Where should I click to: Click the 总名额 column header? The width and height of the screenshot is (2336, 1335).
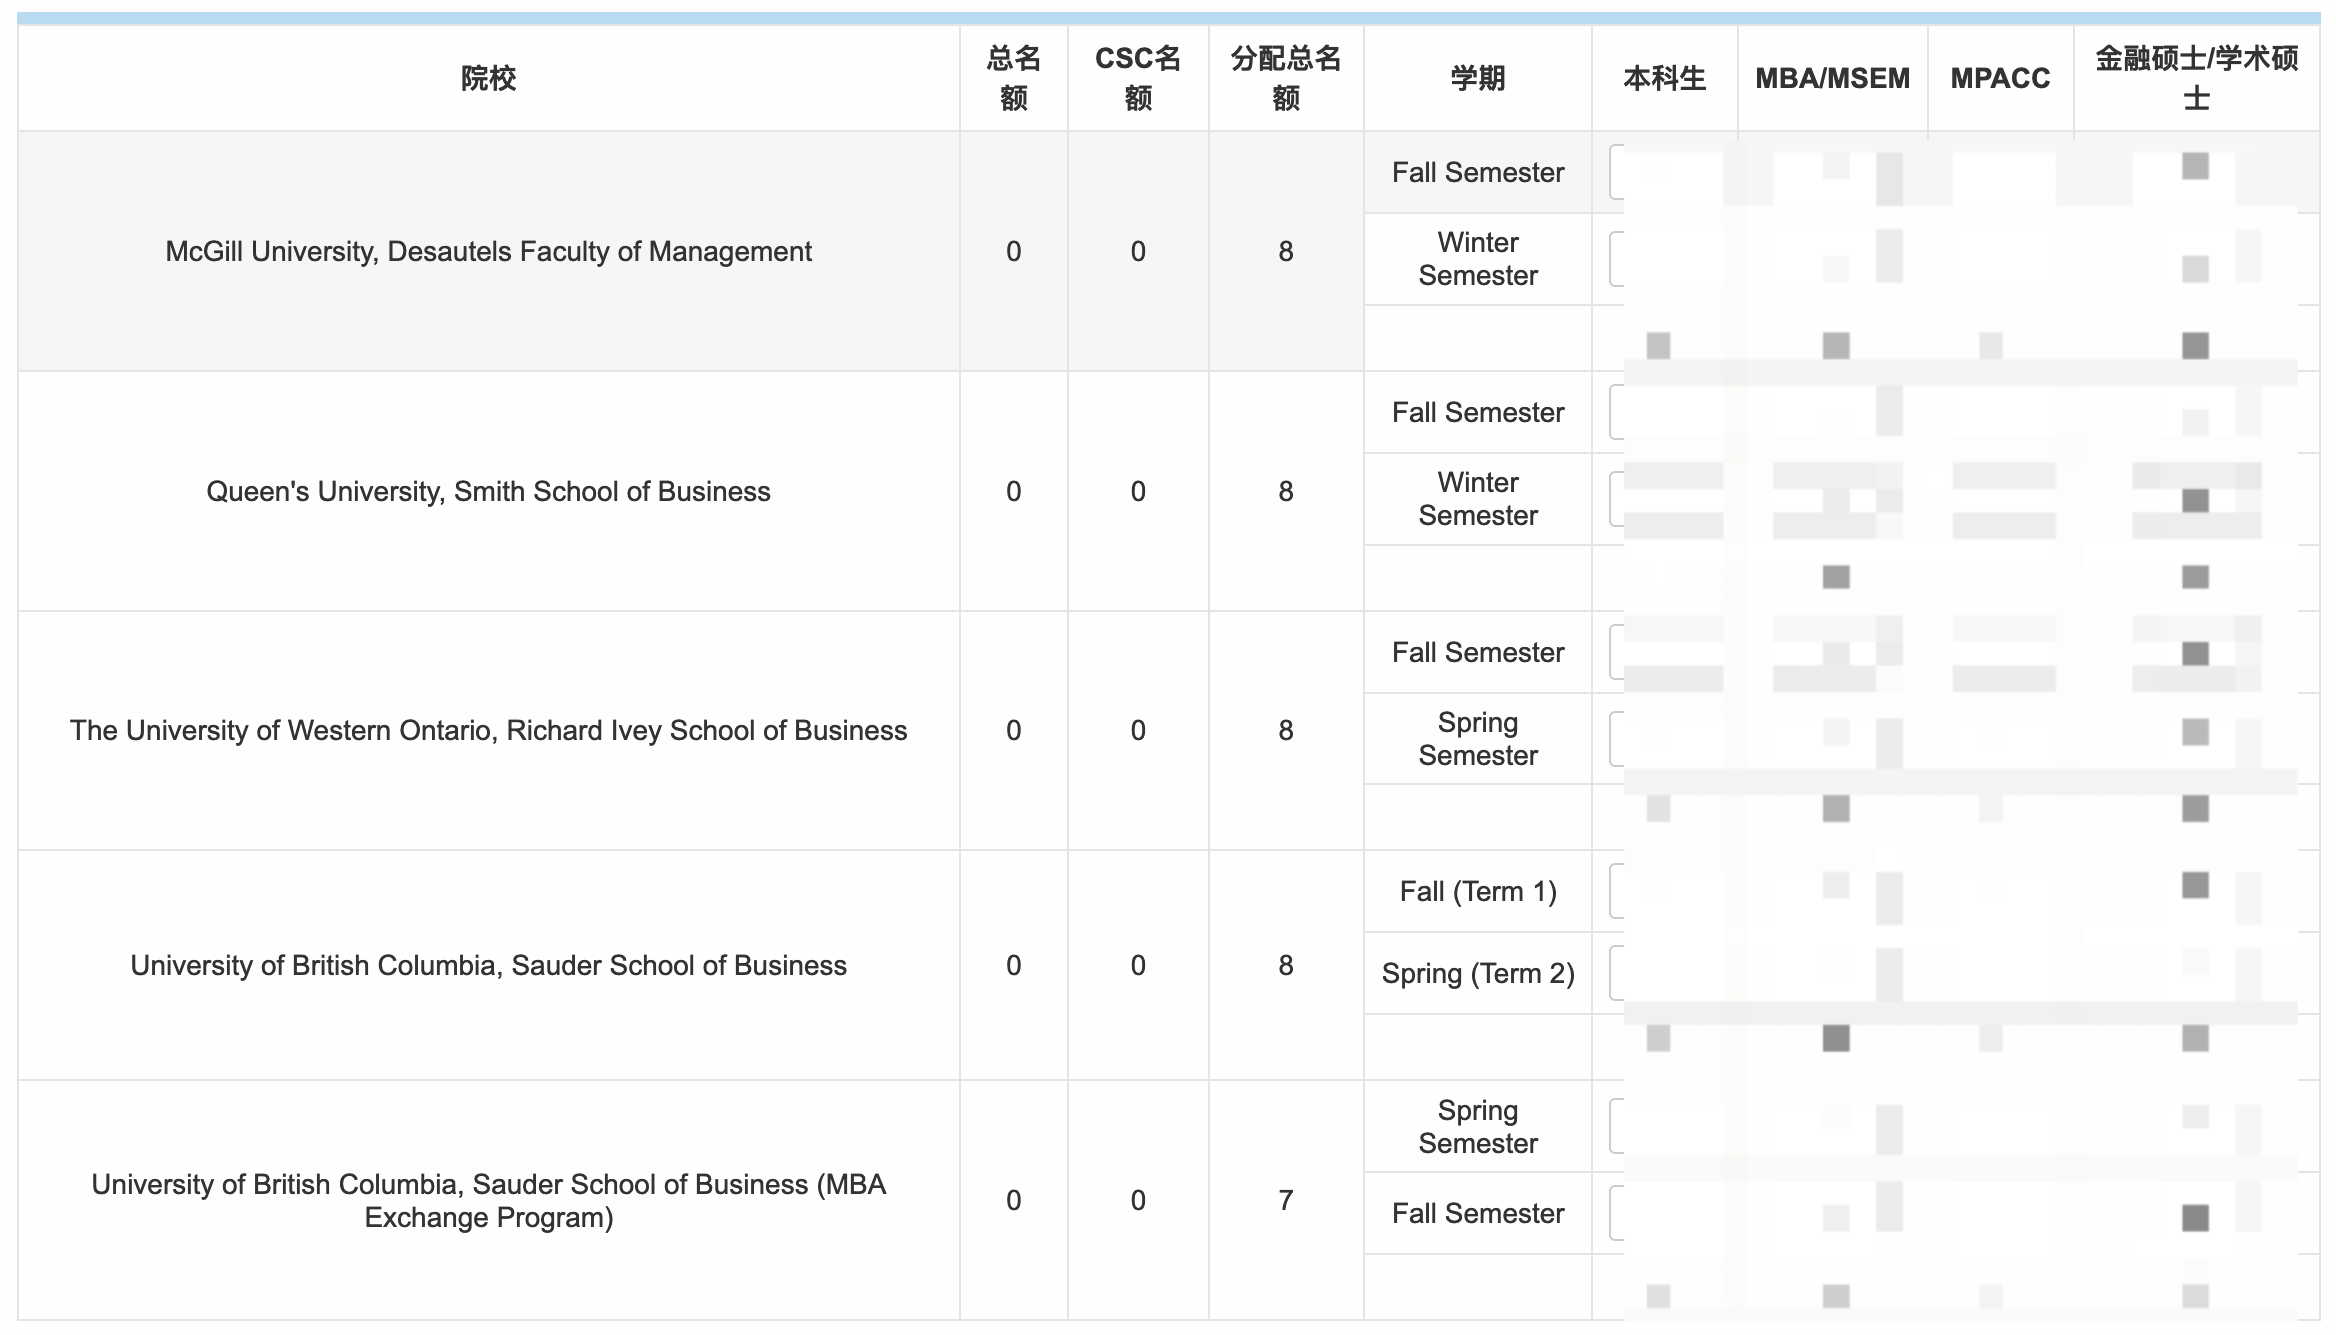tap(1013, 78)
